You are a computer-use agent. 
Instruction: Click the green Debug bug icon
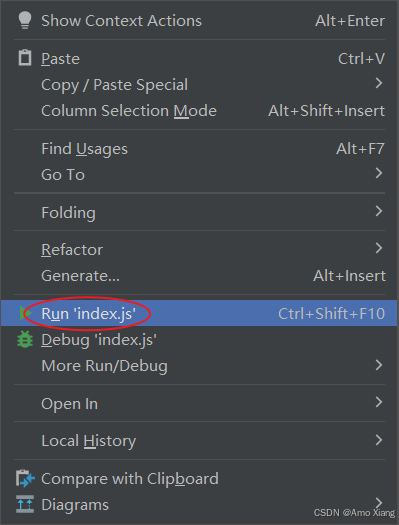[25, 340]
